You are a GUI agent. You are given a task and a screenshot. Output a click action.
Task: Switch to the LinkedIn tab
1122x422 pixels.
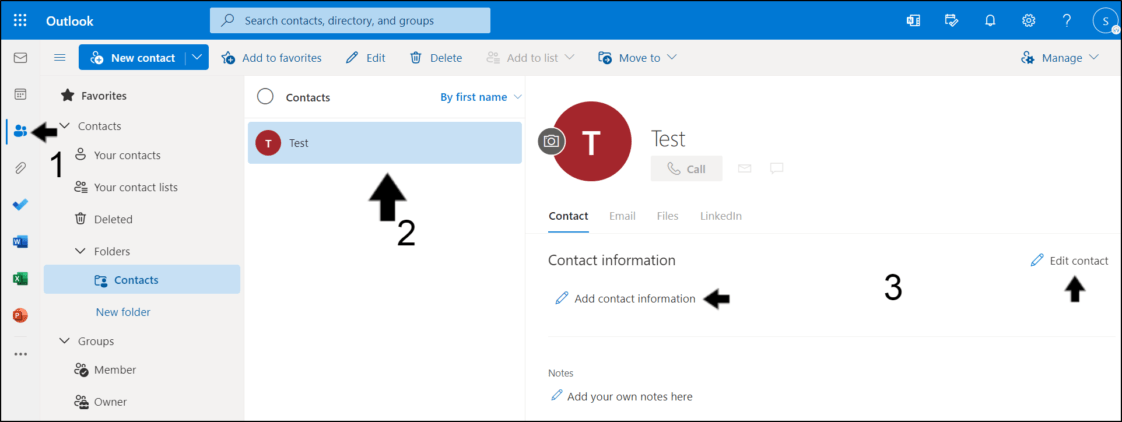721,216
